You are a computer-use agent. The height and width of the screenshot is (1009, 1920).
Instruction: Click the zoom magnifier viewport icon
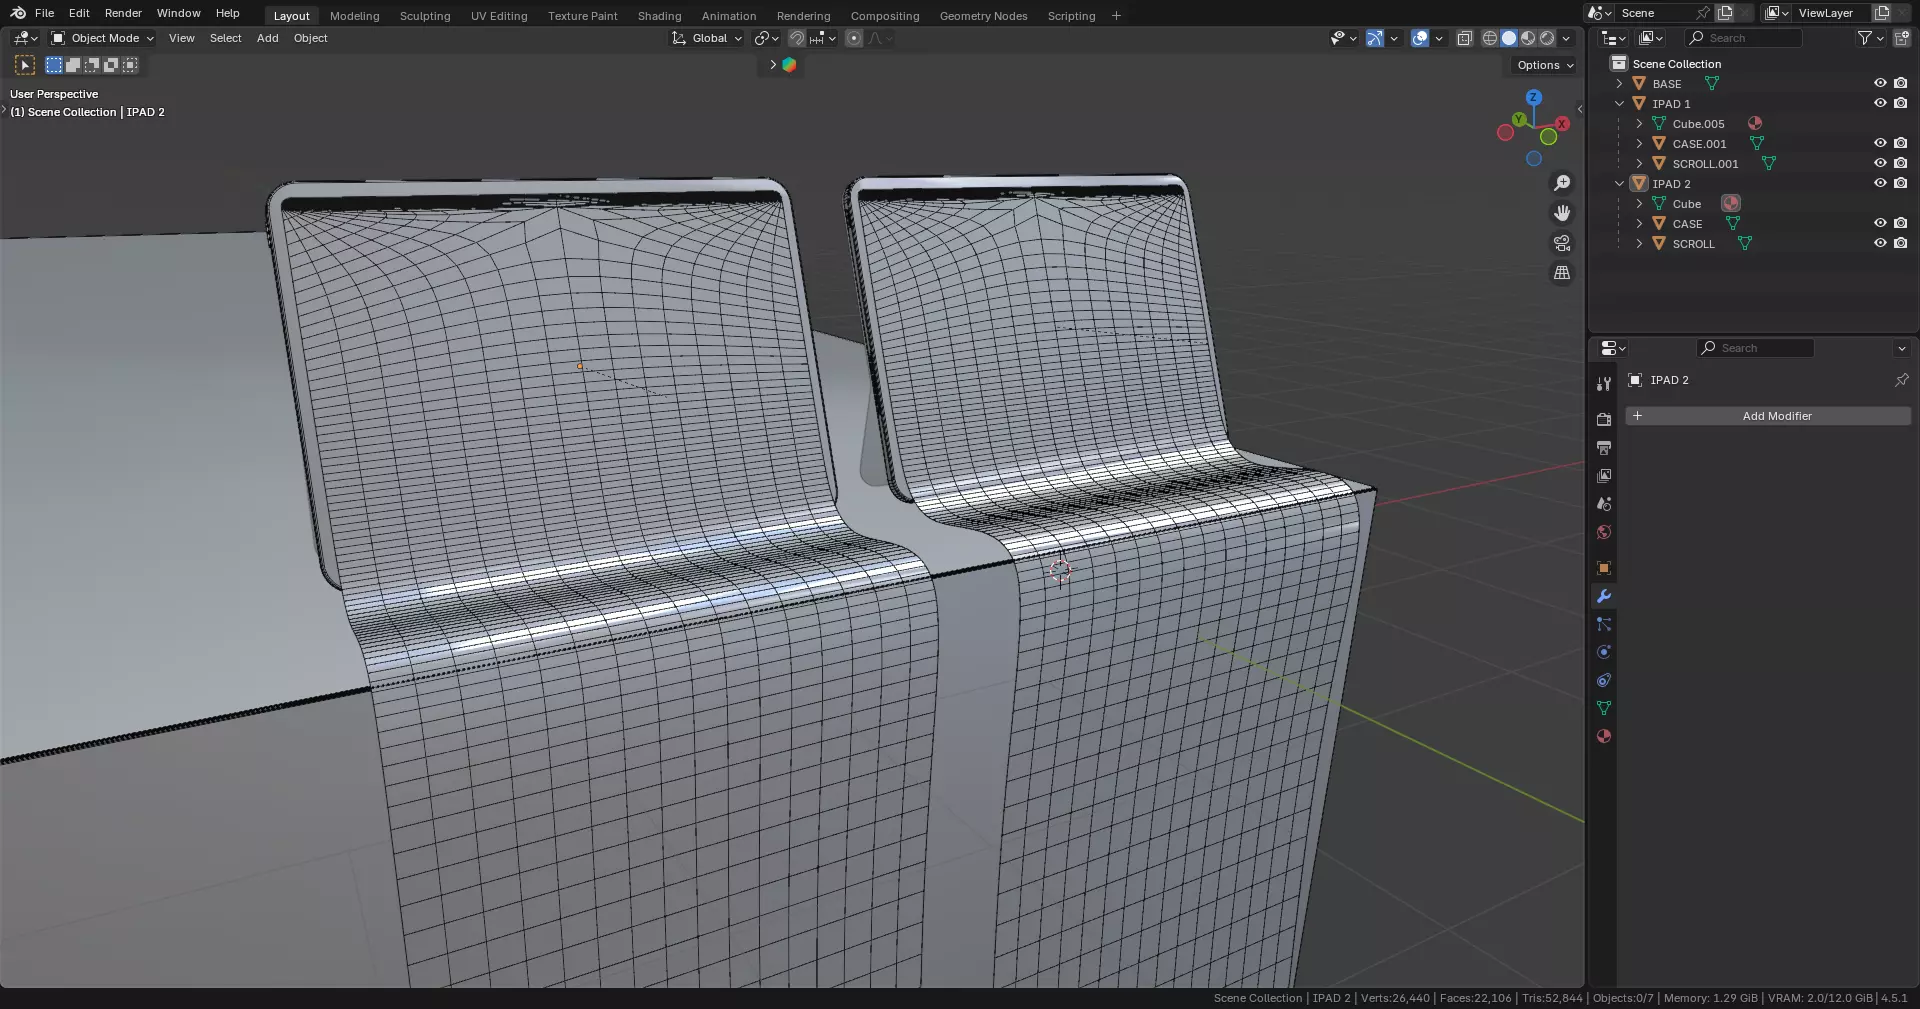point(1562,183)
